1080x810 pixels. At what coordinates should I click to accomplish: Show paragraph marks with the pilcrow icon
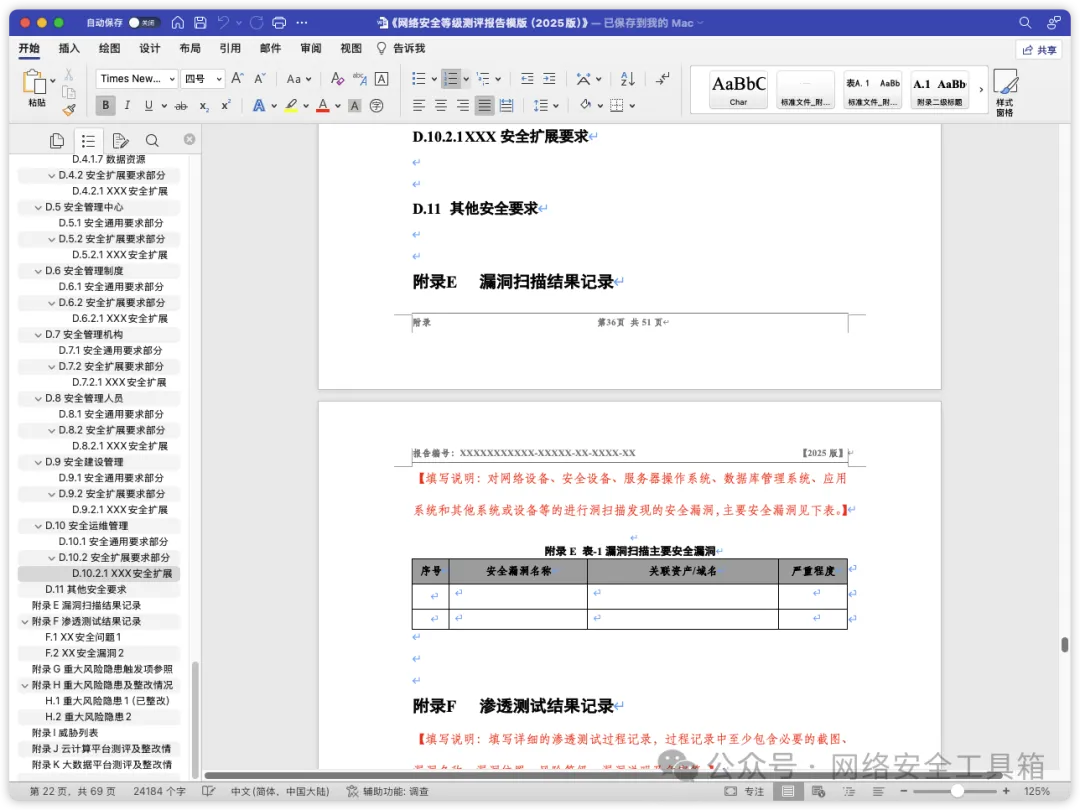662,78
